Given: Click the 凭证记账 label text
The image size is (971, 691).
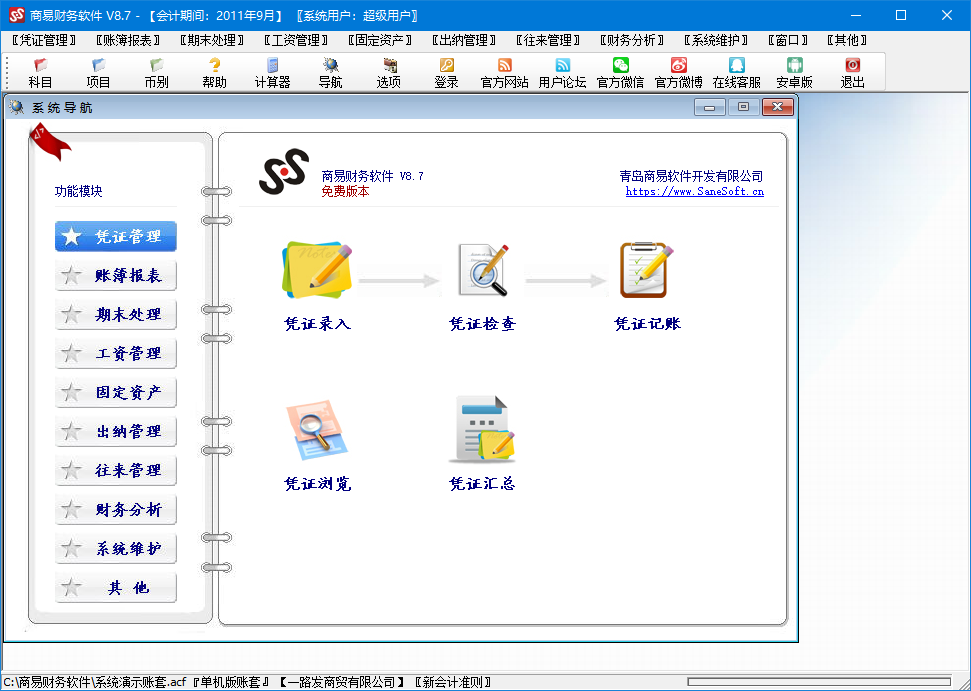Looking at the screenshot, I should click(647, 323).
